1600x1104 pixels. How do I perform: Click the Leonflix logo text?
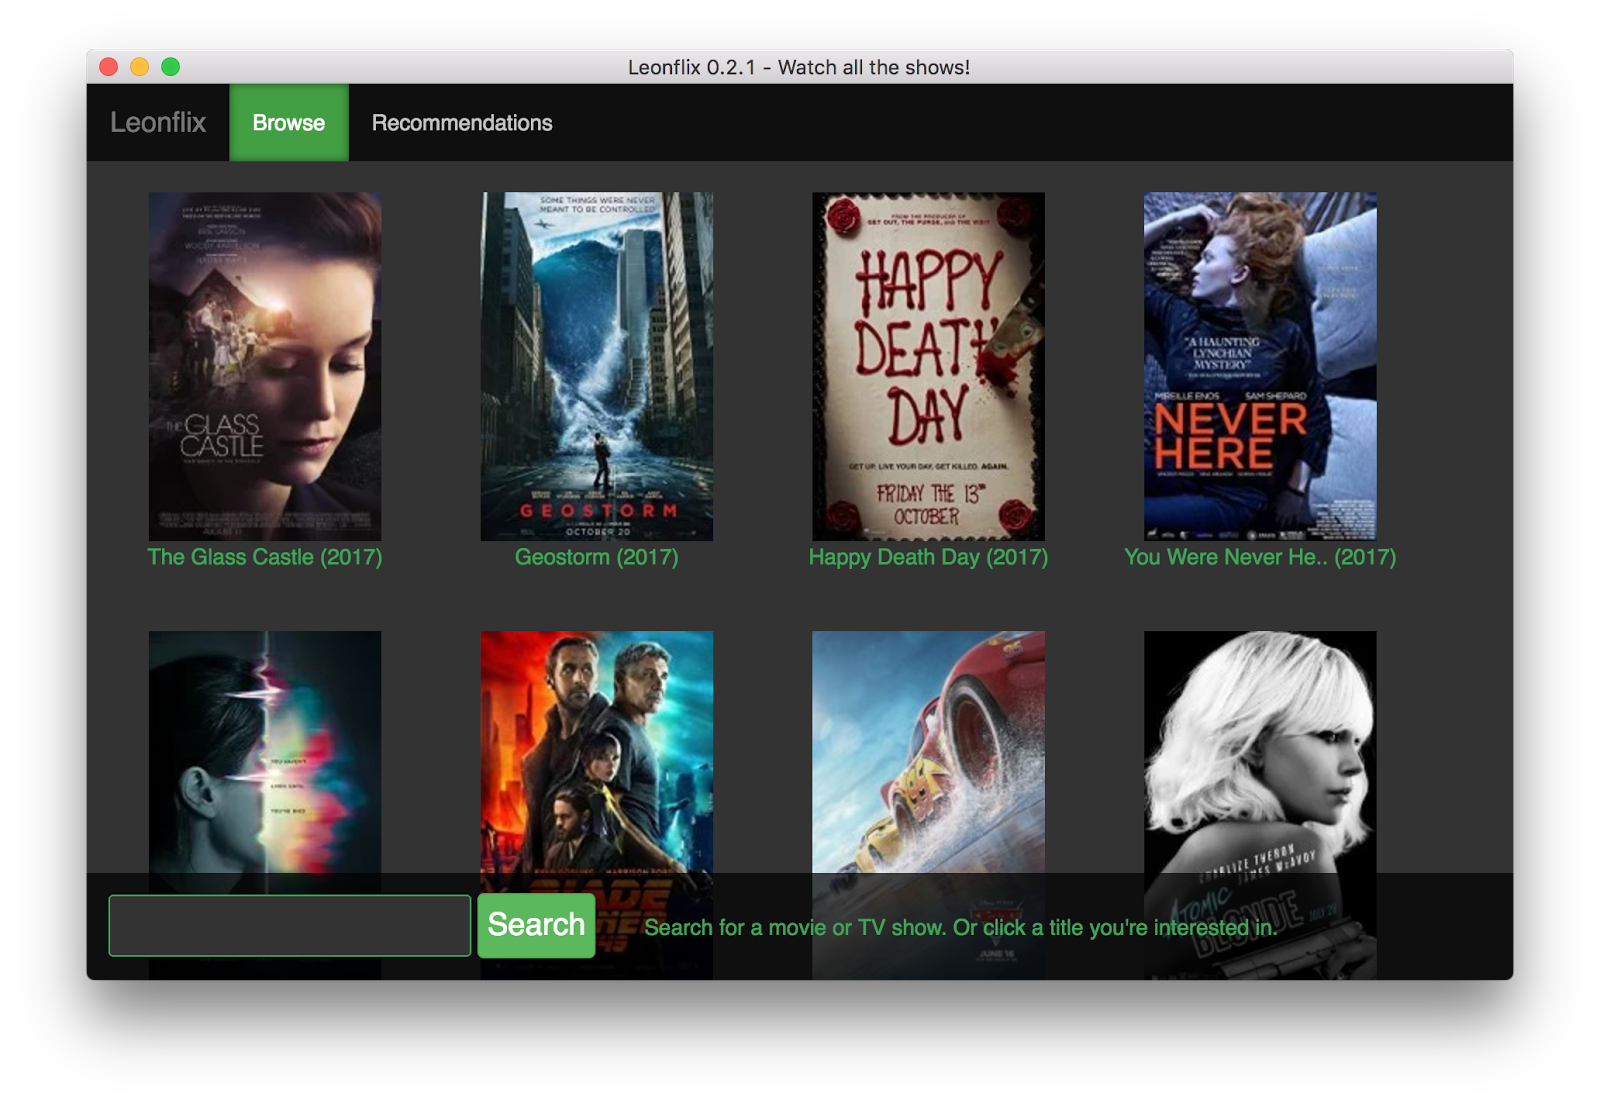(158, 123)
